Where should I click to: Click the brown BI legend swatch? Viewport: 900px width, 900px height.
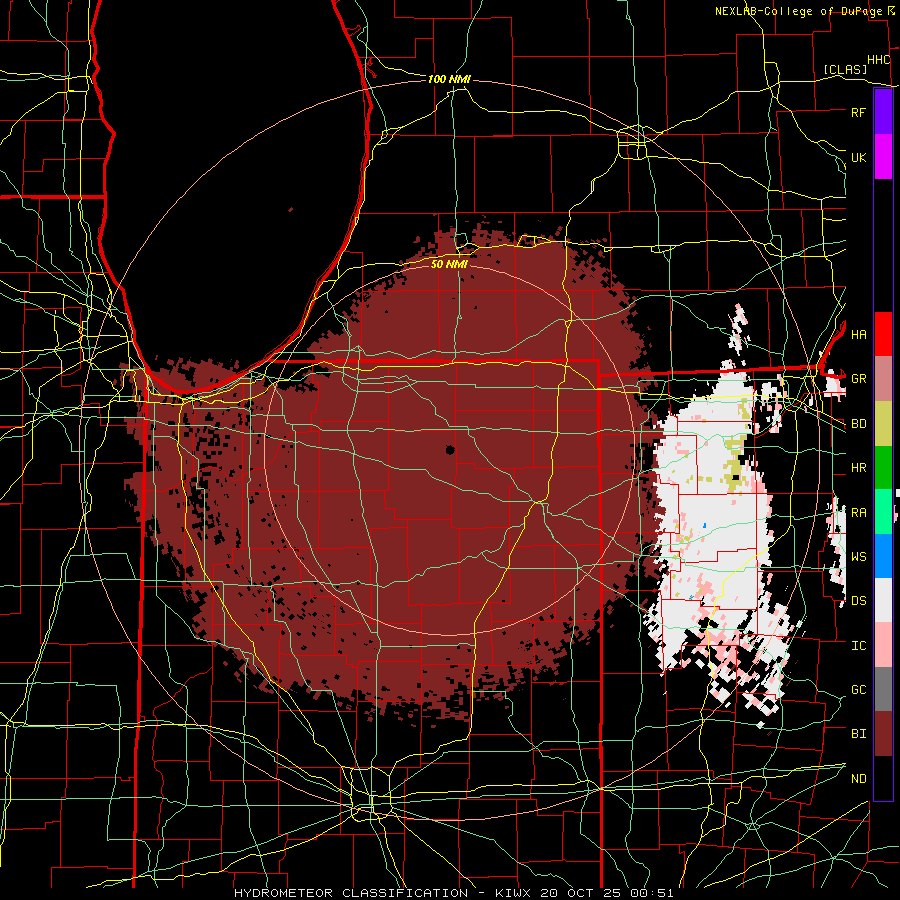[883, 734]
